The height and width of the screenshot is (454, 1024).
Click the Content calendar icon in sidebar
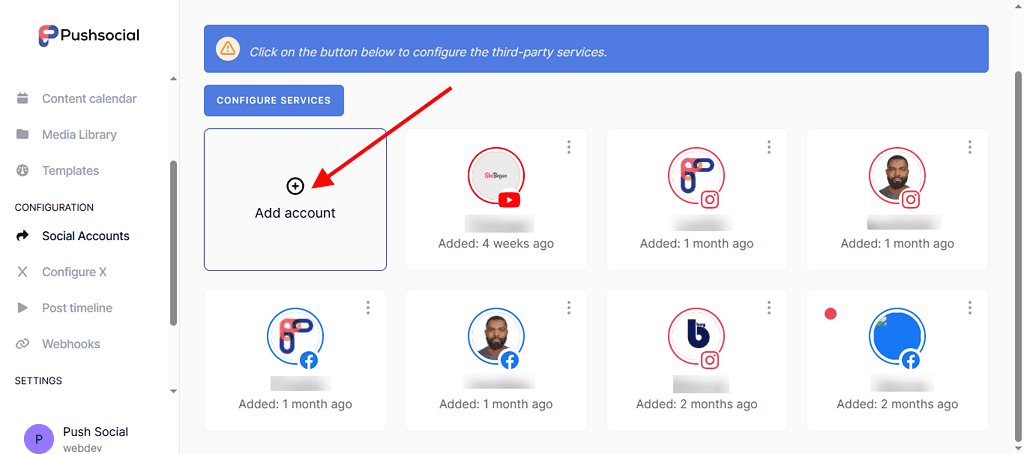[23, 99]
